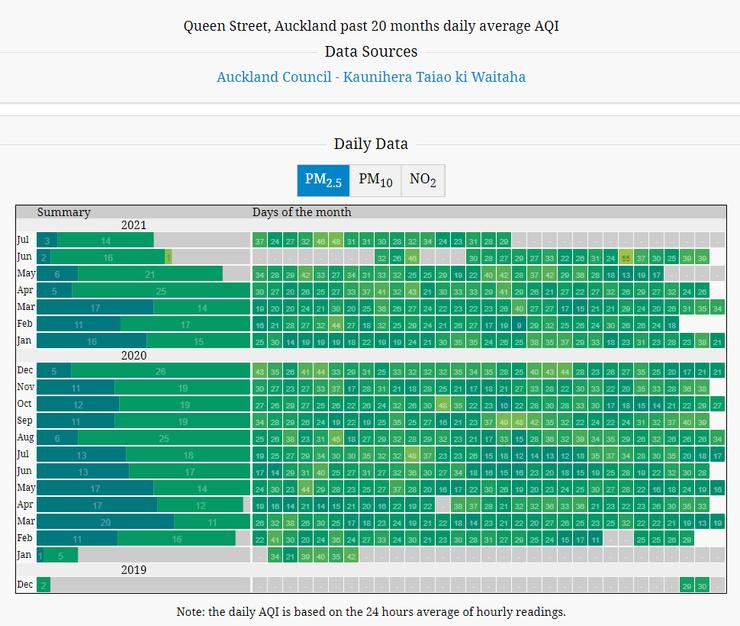This screenshot has height=626, width=740.
Task: Click the Summary column header
Action: pyautogui.click(x=64, y=212)
